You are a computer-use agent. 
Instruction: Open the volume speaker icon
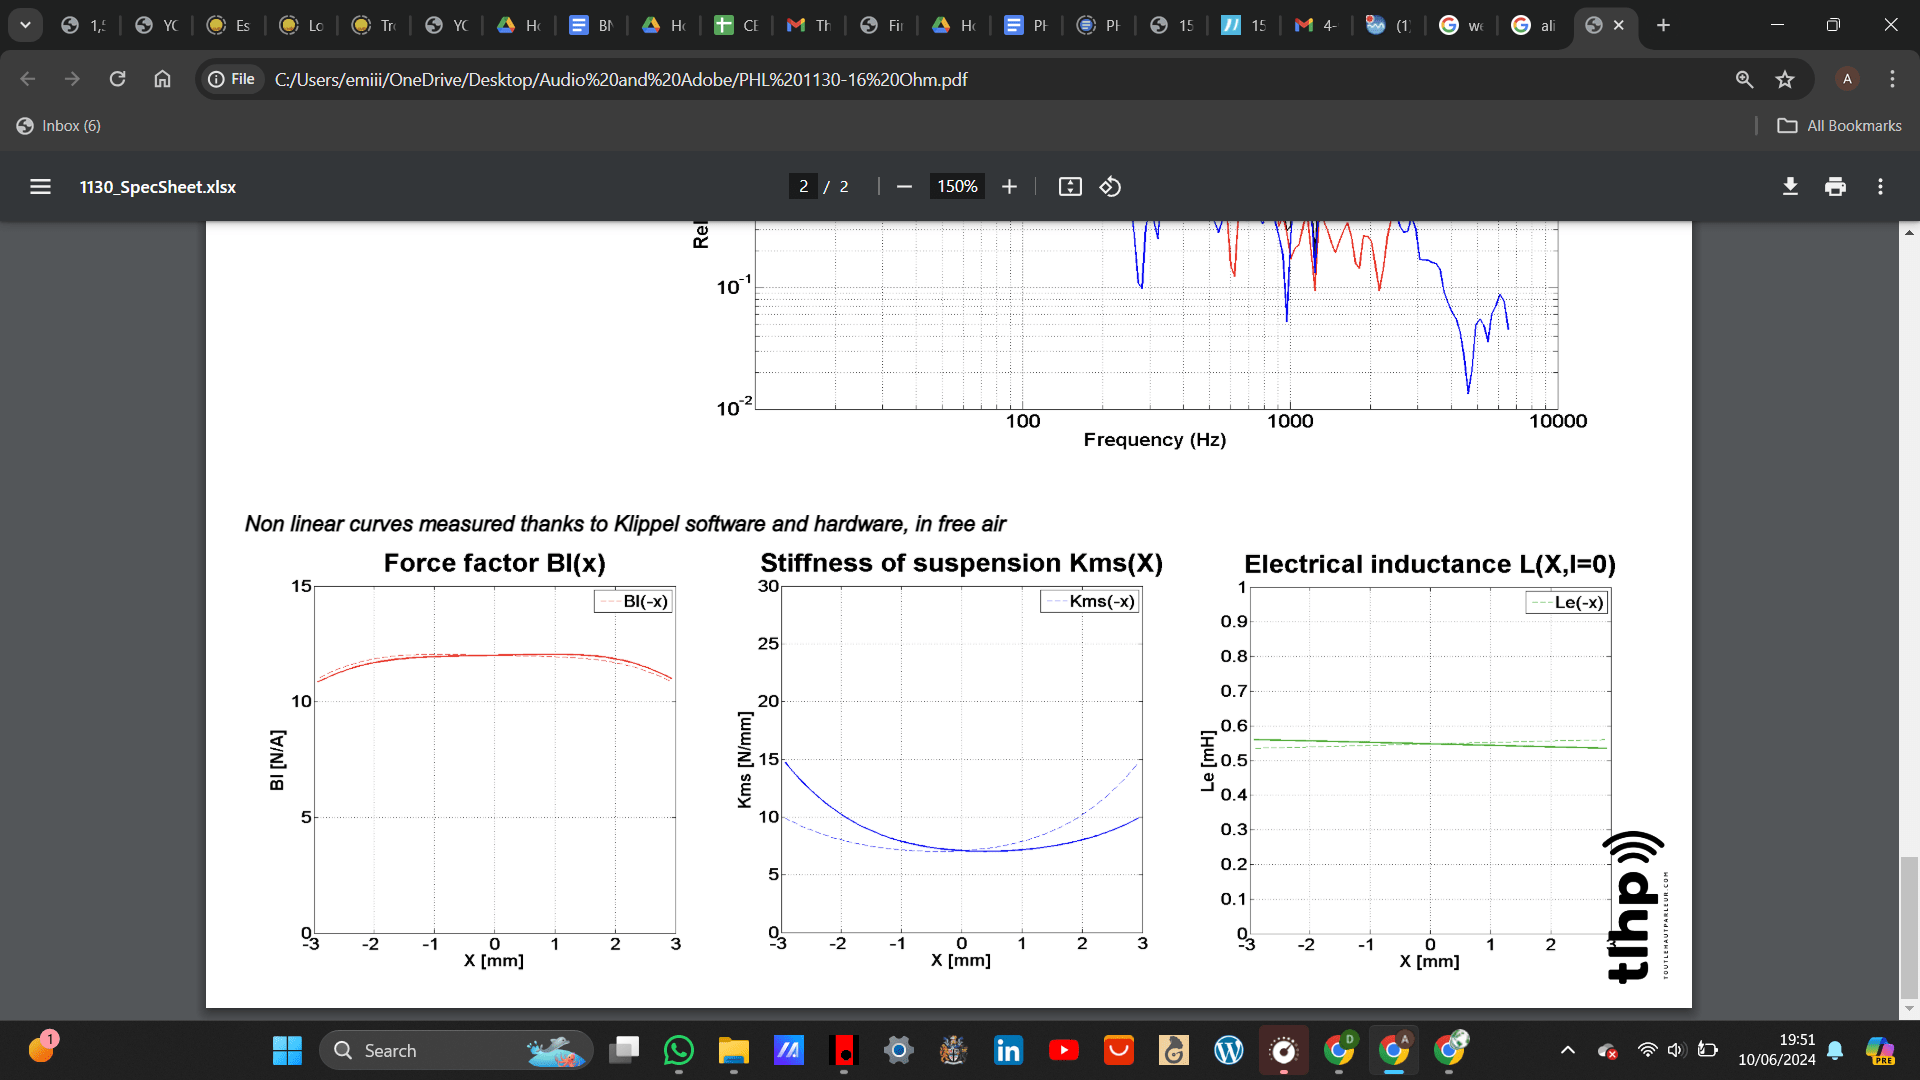point(1677,1050)
